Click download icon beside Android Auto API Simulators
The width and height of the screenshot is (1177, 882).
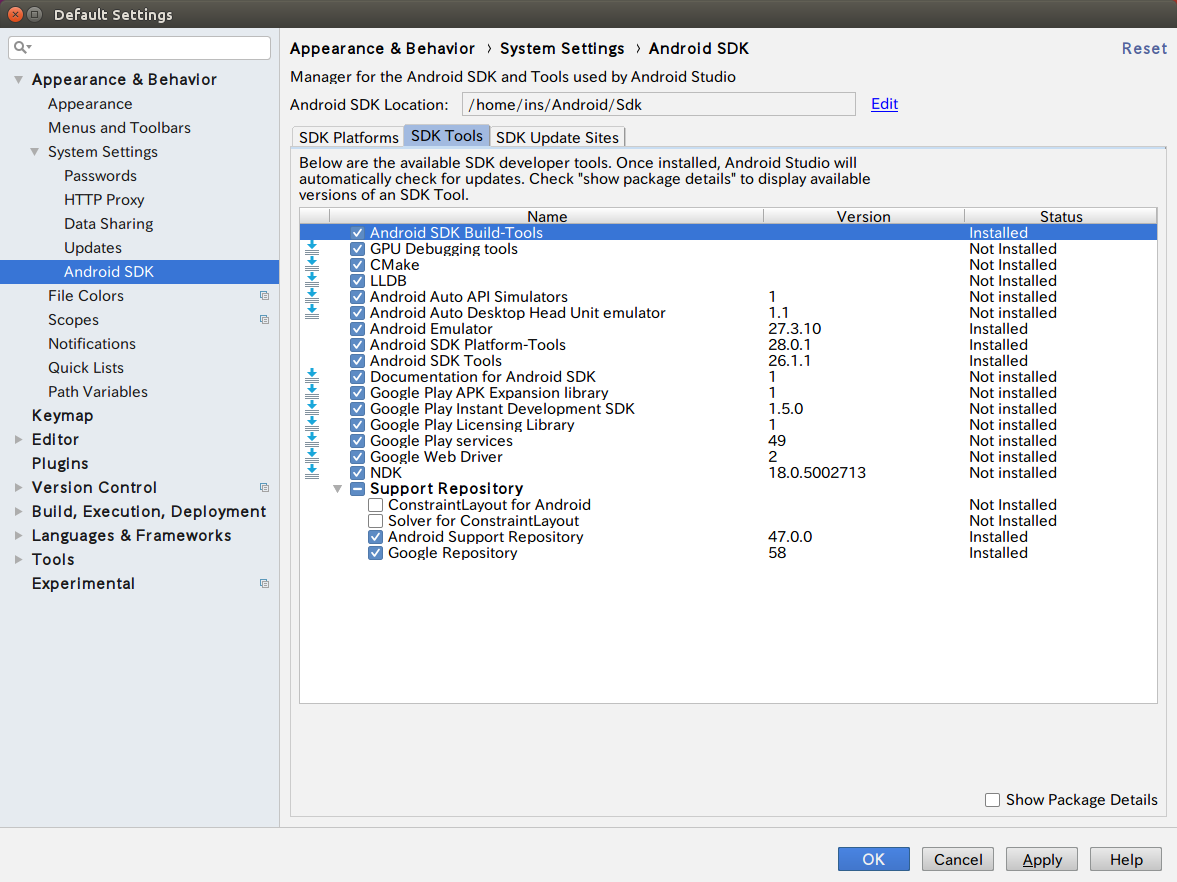pyautogui.click(x=312, y=297)
